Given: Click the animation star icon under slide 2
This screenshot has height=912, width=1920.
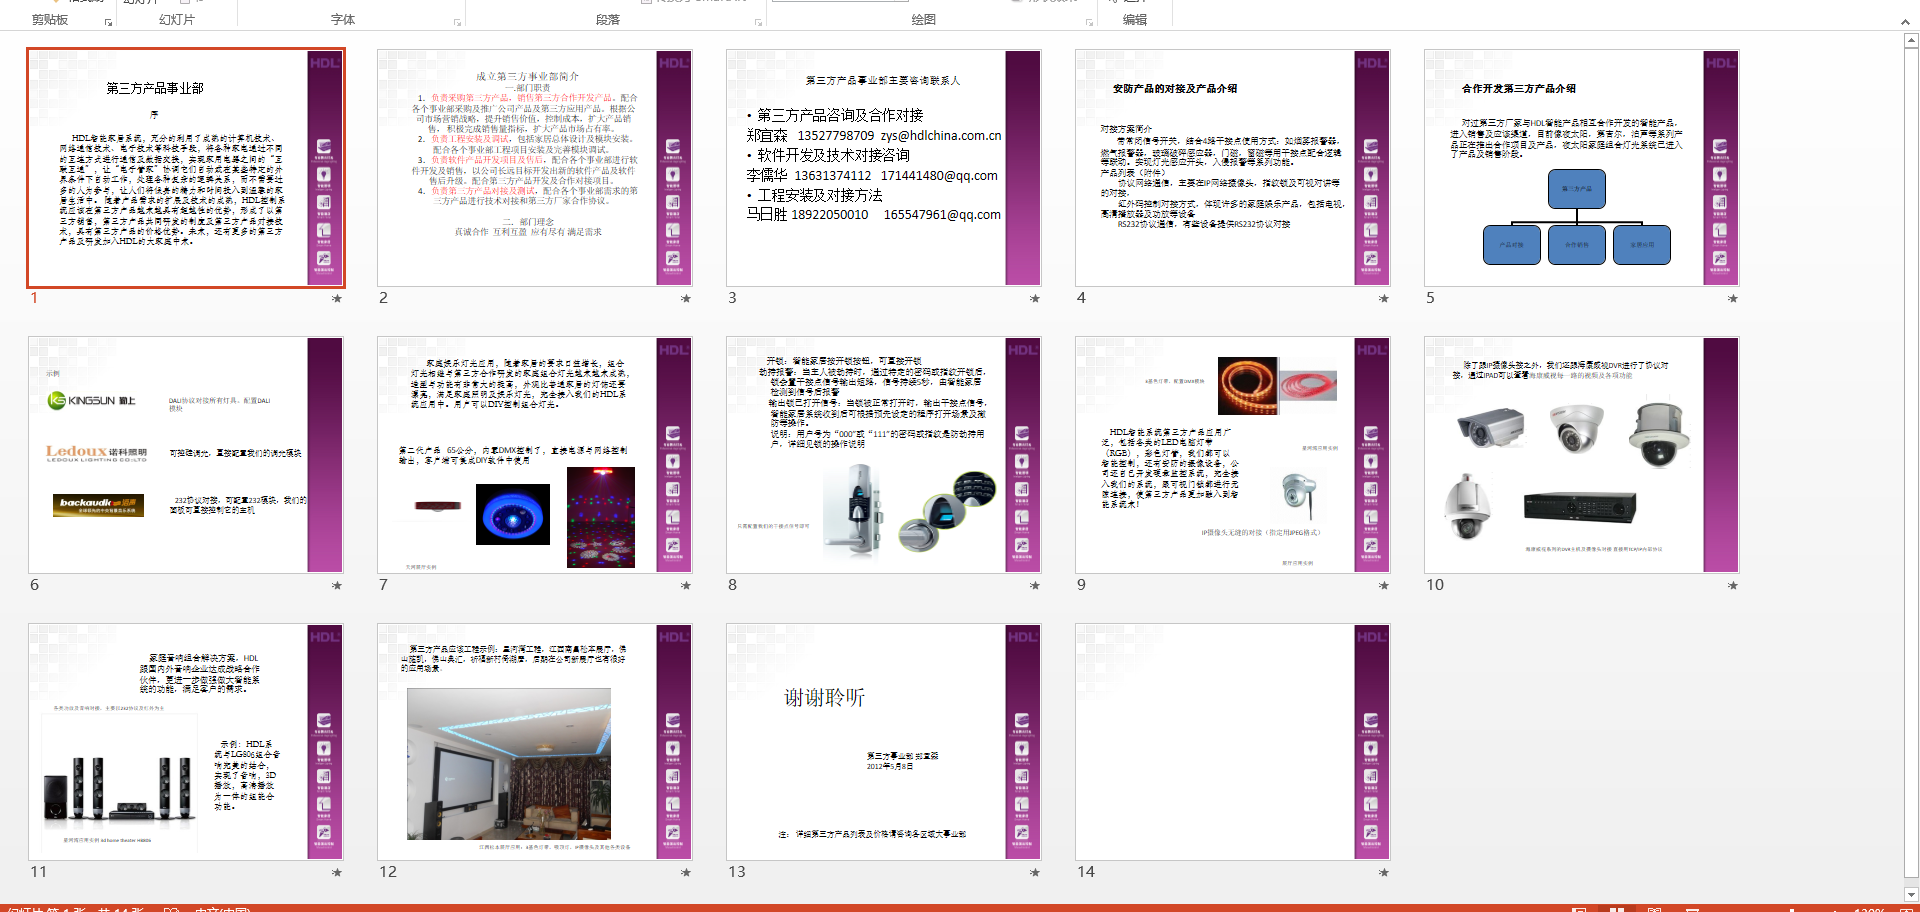Looking at the screenshot, I should 686,299.
